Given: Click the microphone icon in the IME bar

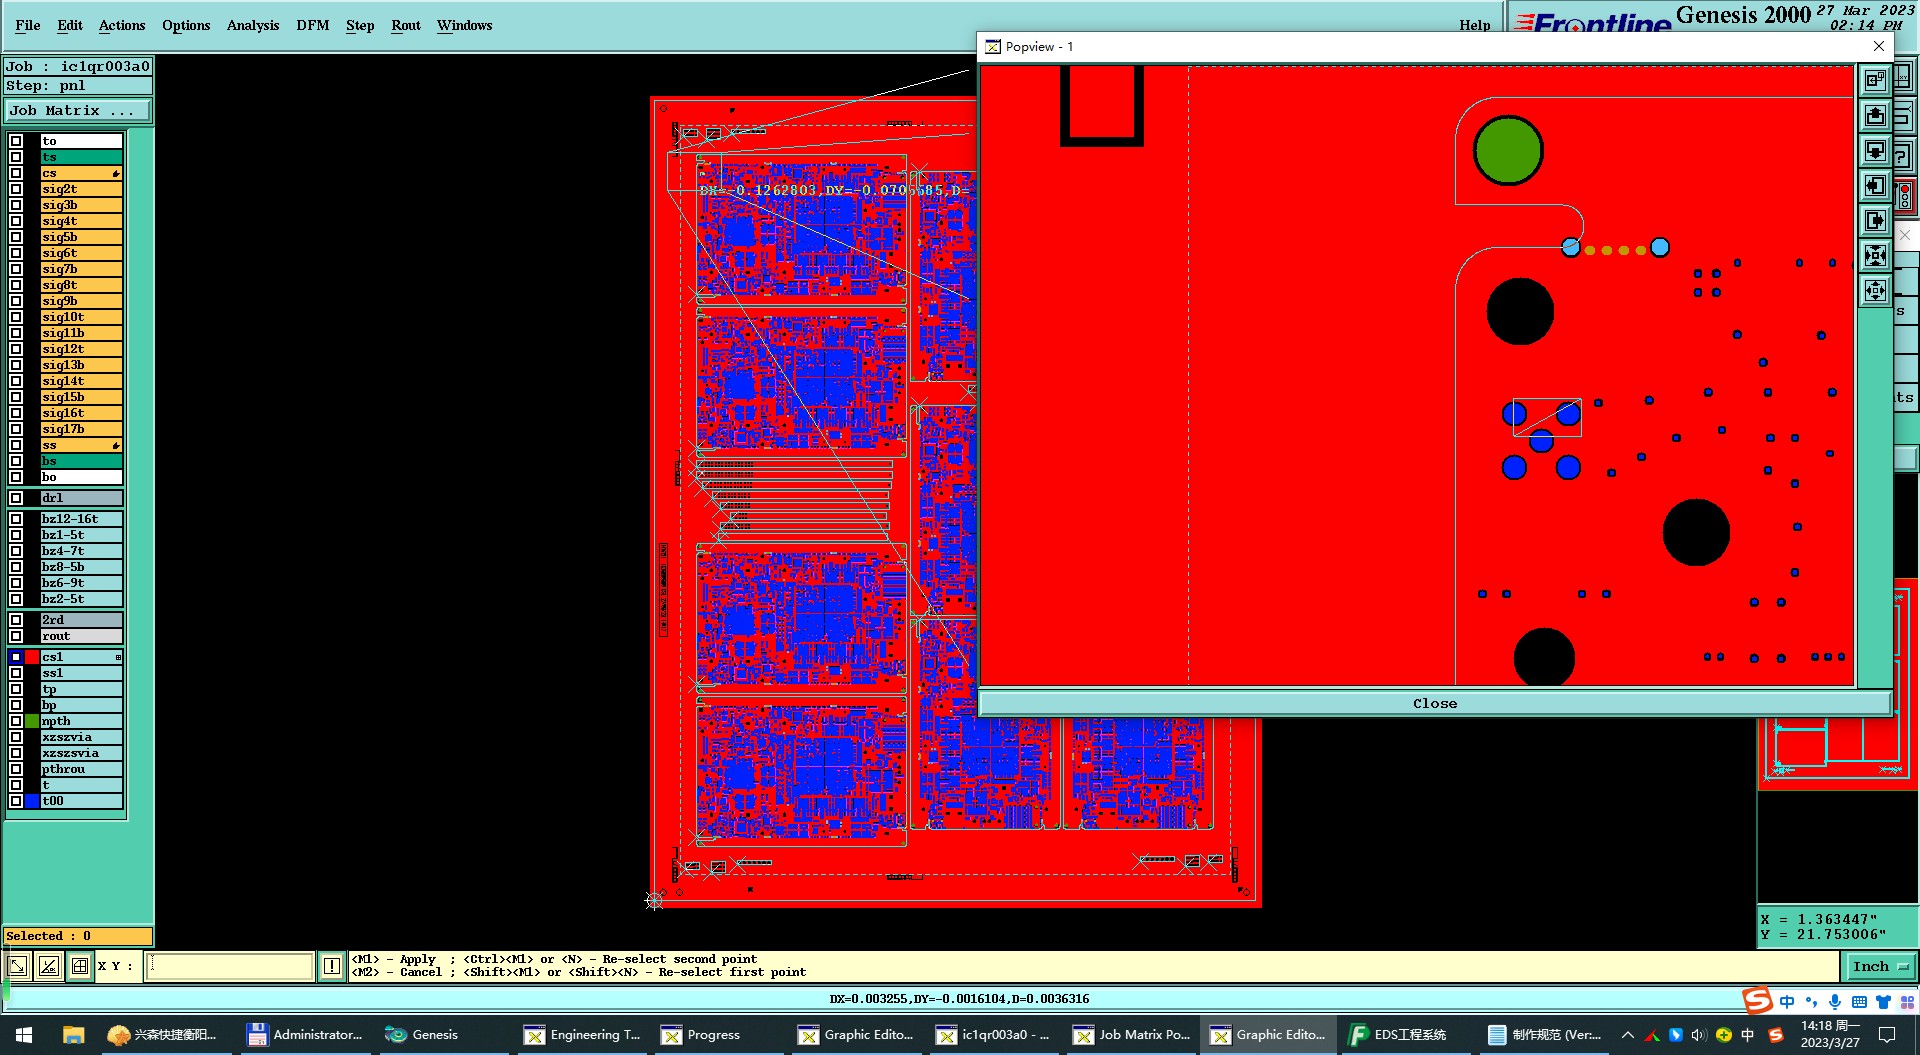Looking at the screenshot, I should pos(1835,1001).
